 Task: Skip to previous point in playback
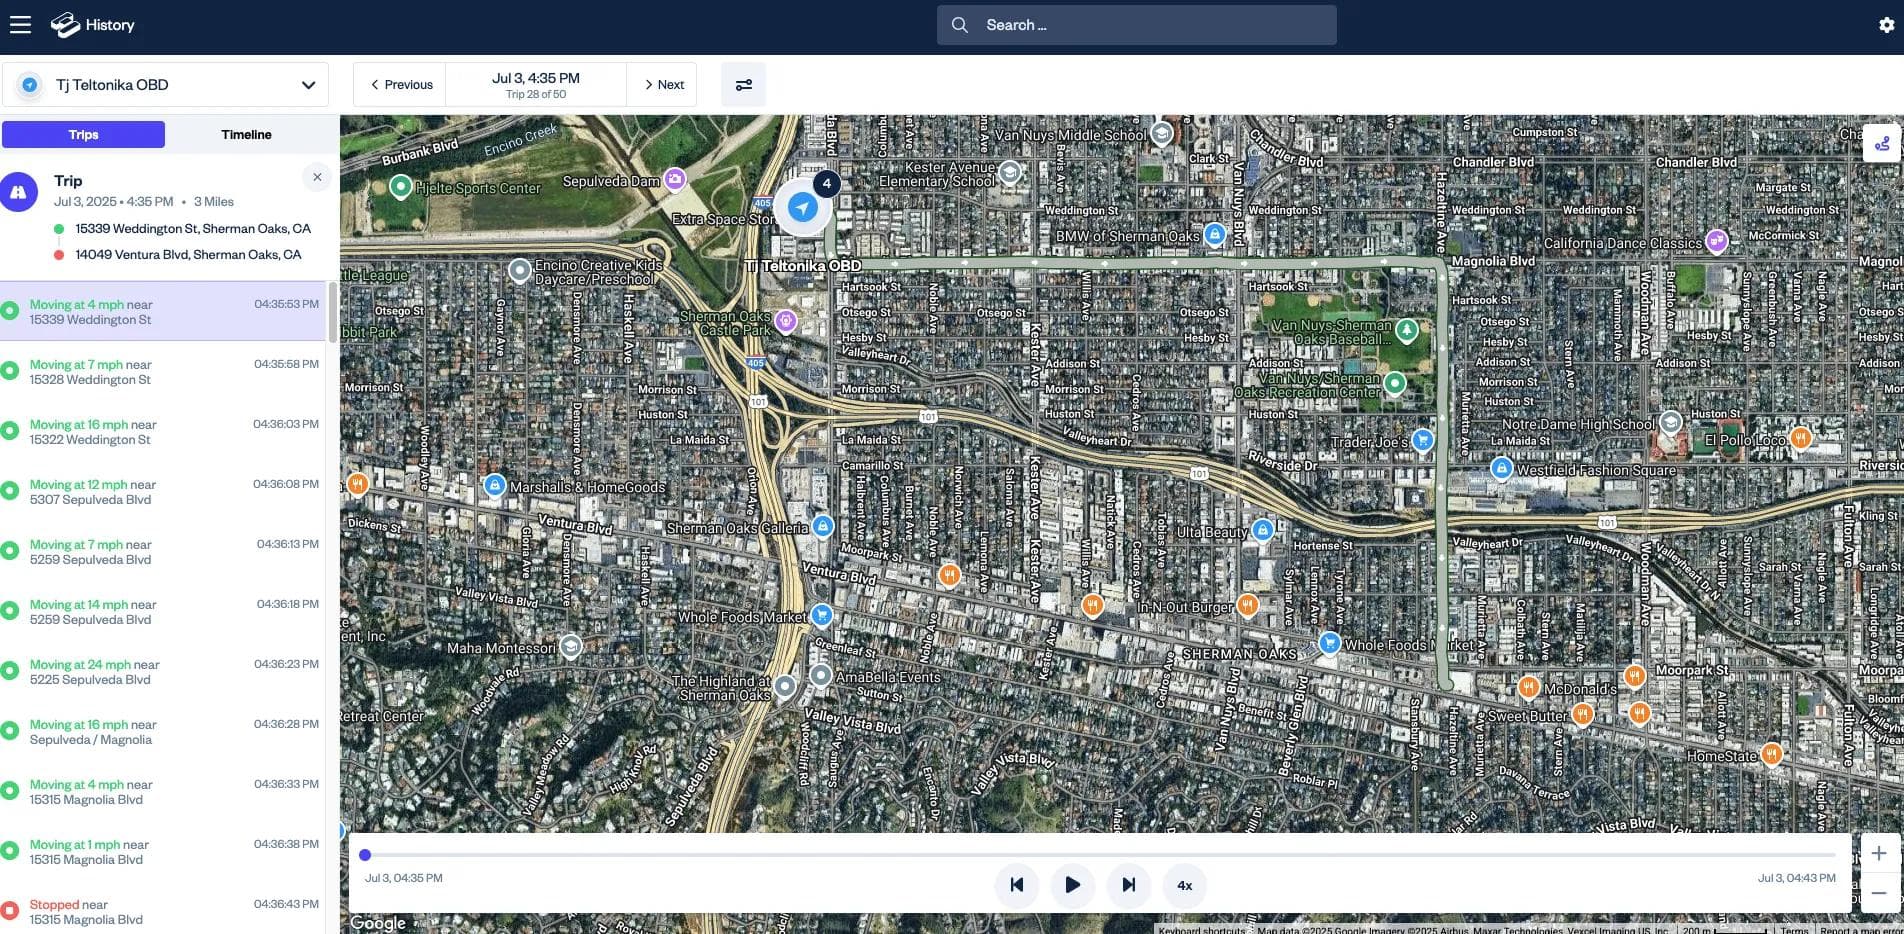click(x=1016, y=885)
